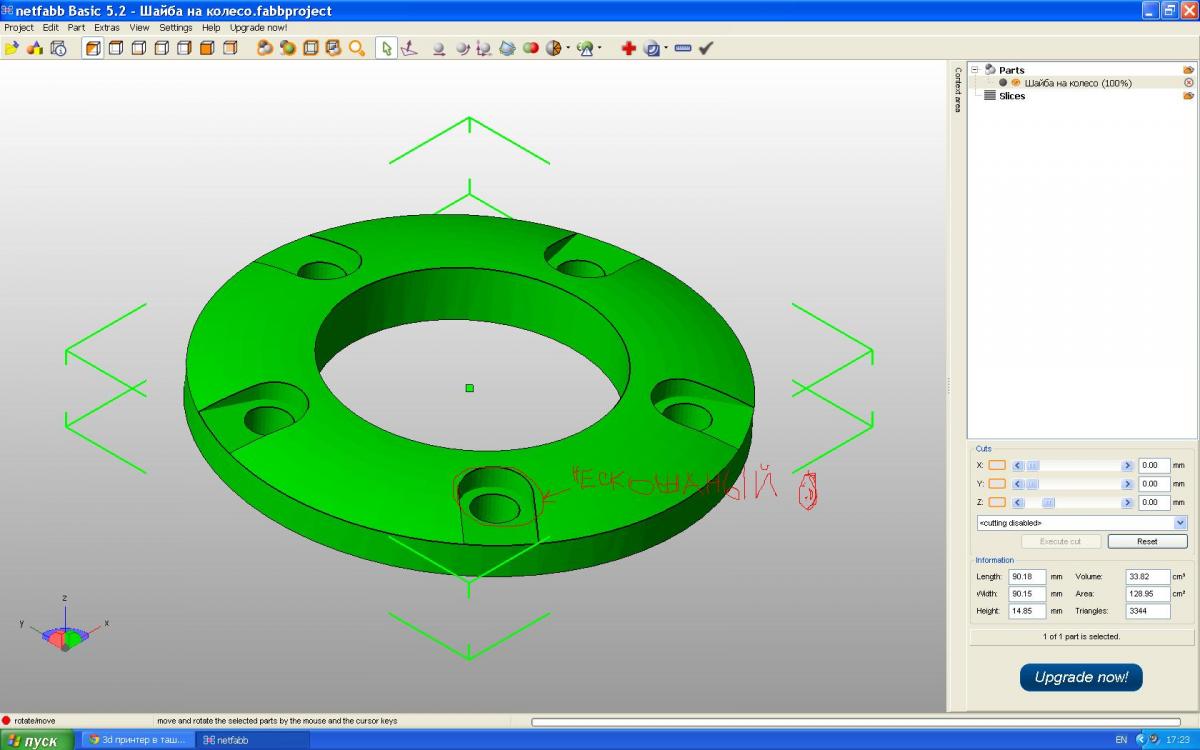Click the Z cut slider right arrow
Viewport: 1200px width, 750px height.
[1127, 502]
